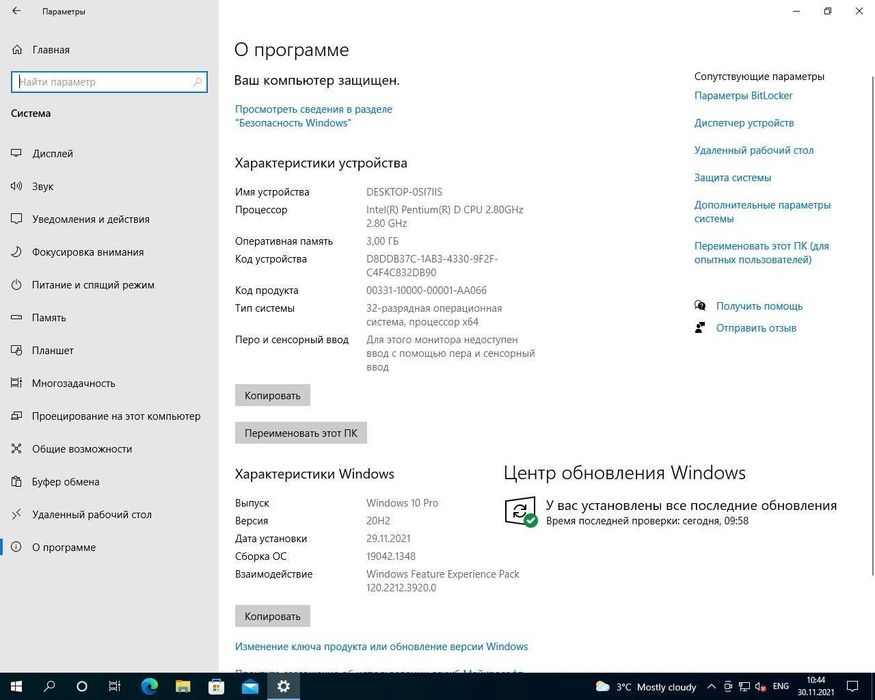Open Параметры BitLocker link
This screenshot has height=700, width=875.
743,95
